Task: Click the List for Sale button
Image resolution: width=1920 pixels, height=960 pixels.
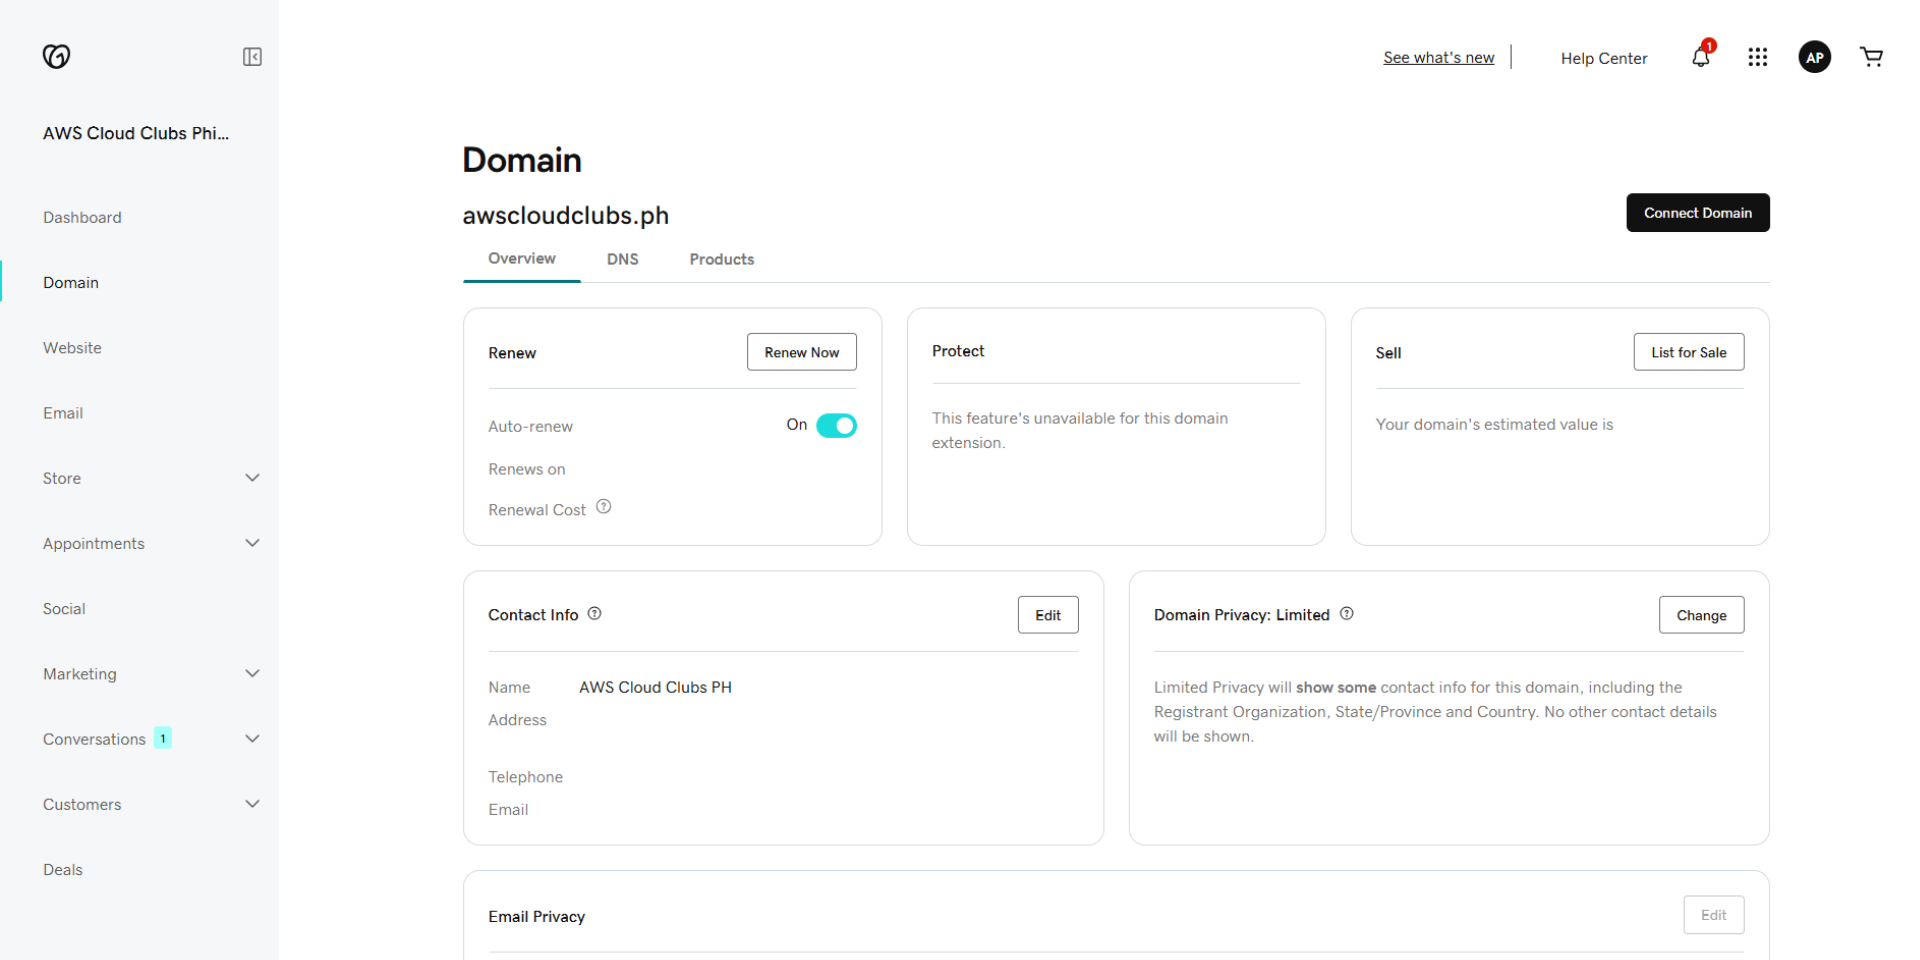Action: (x=1688, y=352)
